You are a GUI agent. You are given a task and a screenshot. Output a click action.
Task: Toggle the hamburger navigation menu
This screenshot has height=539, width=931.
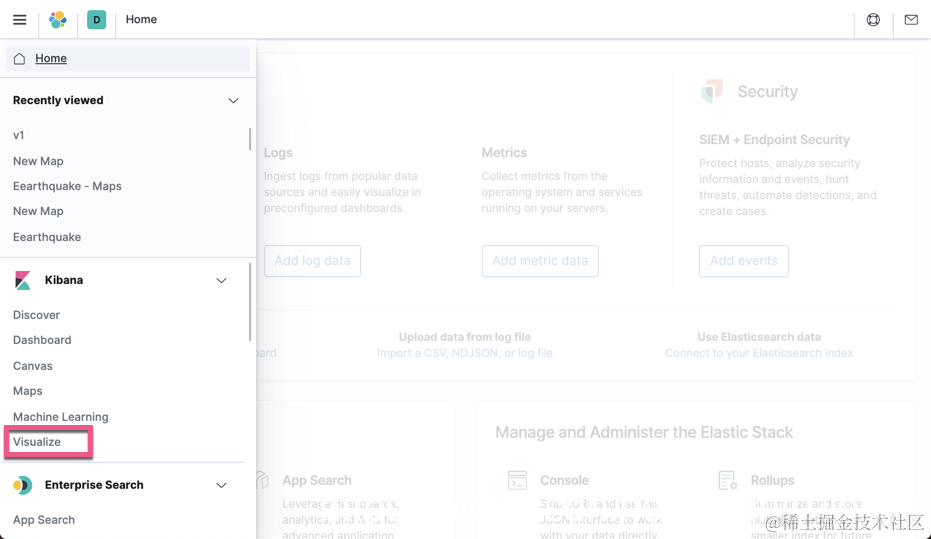tap(20, 20)
